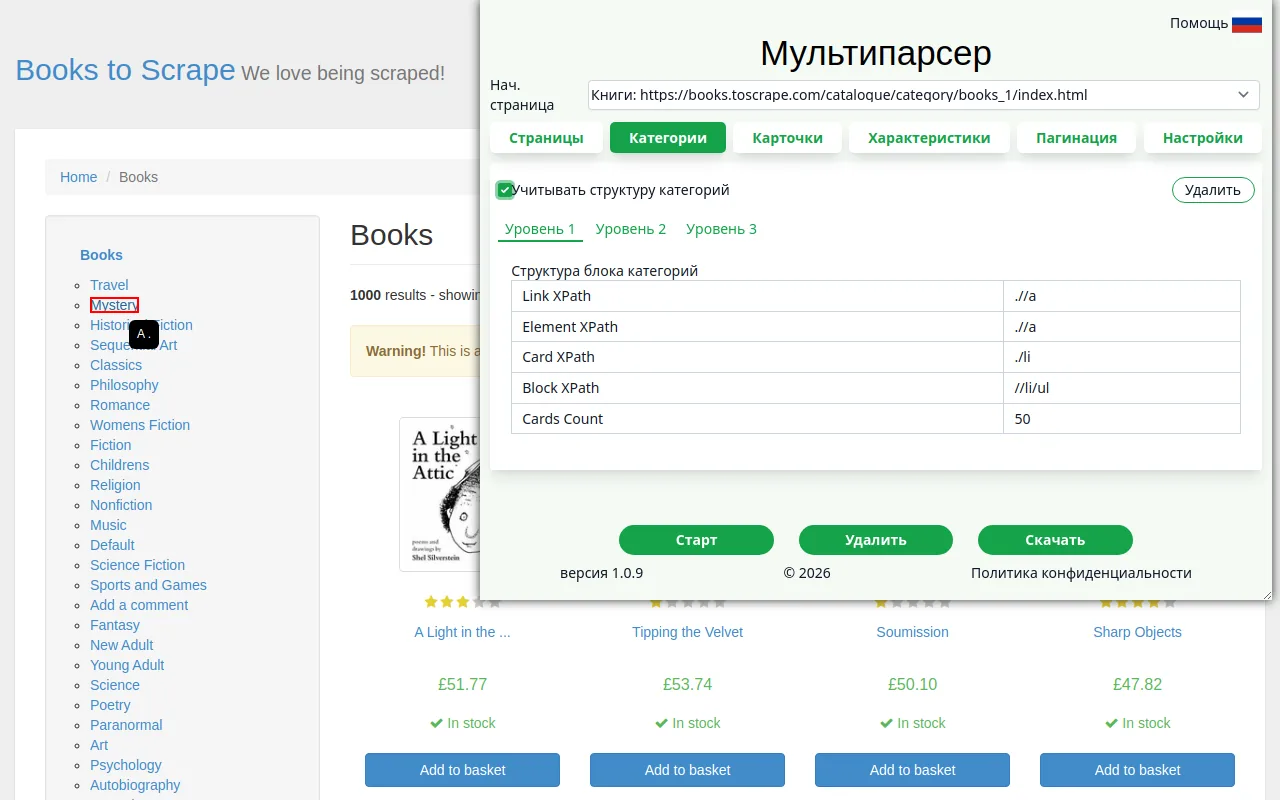Screen dimensions: 1280x800
Task: Click the Cards Count value 50
Action: (1121, 419)
